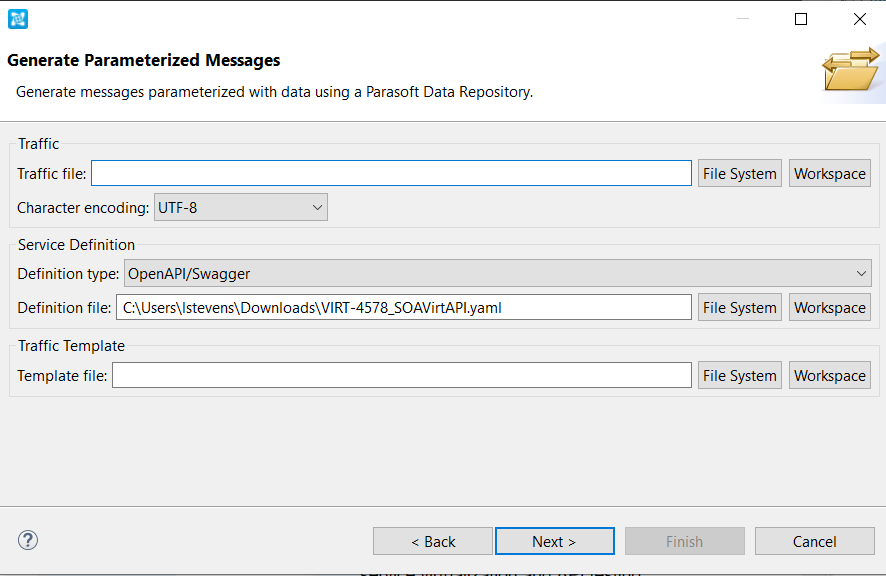Cancel the wizard dialog
886x576 pixels.
pyautogui.click(x=815, y=542)
